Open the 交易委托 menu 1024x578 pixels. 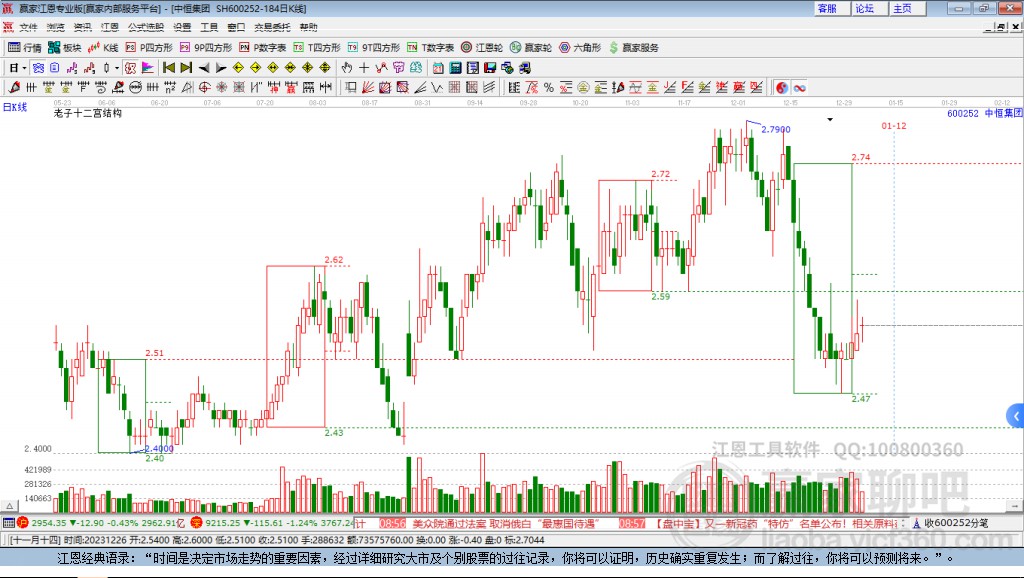click(x=272, y=27)
